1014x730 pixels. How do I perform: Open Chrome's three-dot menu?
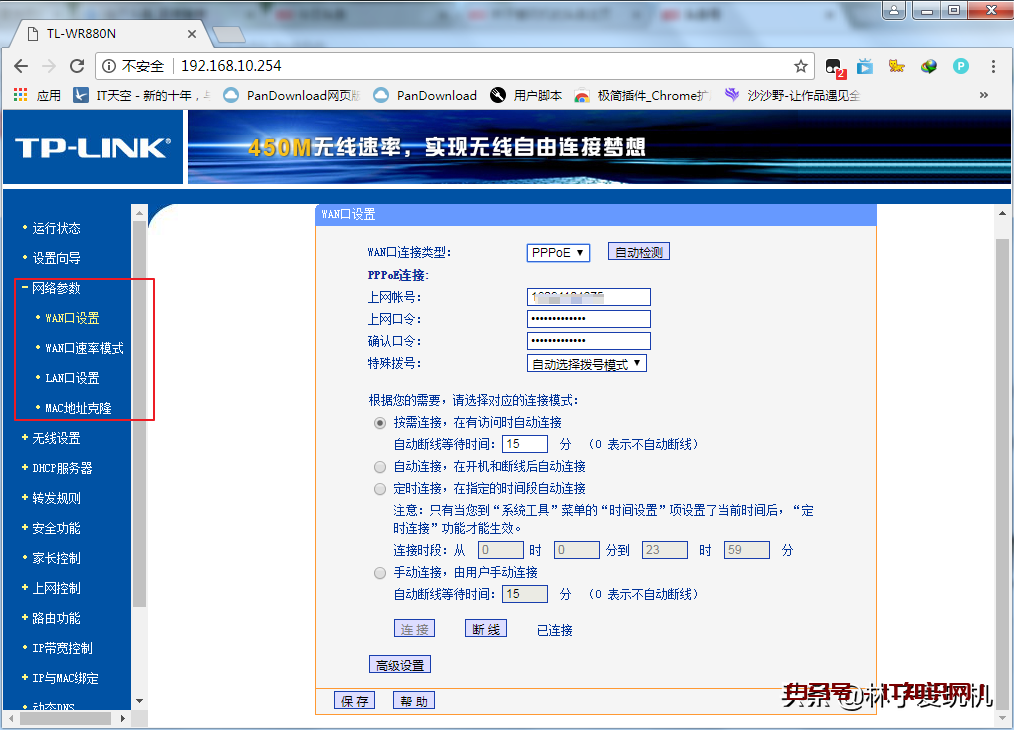pyautogui.click(x=992, y=65)
